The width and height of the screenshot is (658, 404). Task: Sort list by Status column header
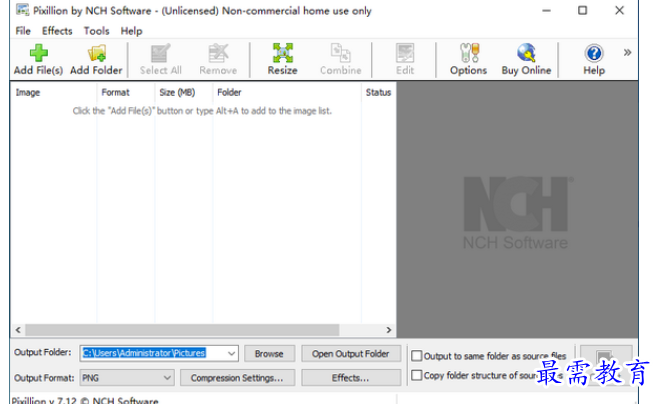pyautogui.click(x=379, y=92)
